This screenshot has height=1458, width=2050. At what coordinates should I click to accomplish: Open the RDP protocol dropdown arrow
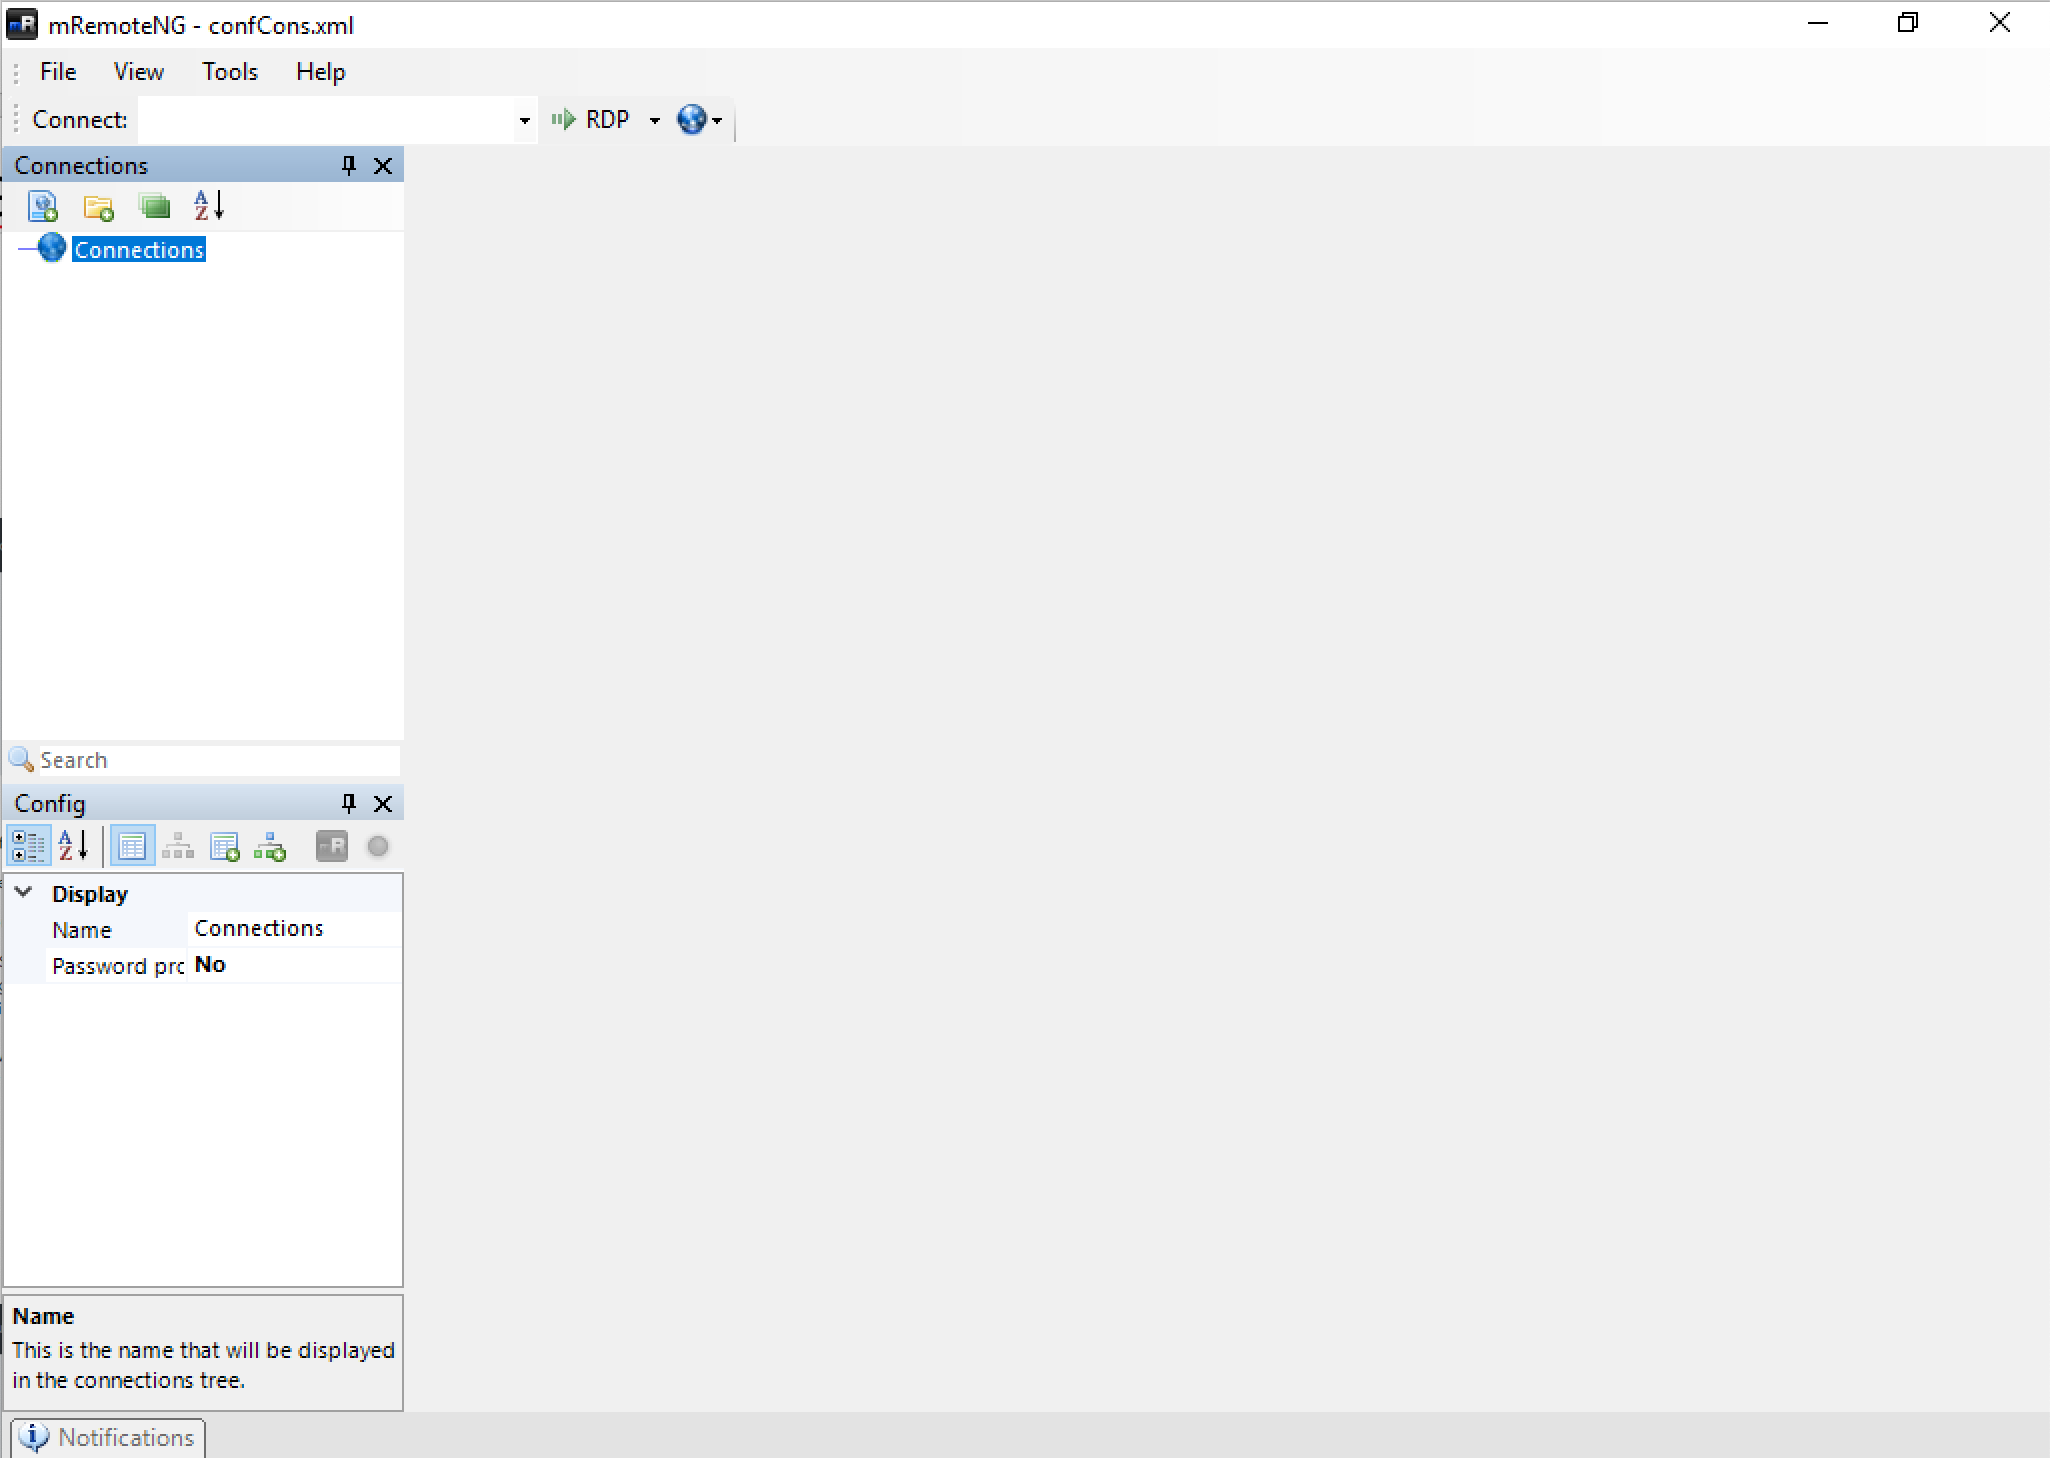pyautogui.click(x=655, y=120)
